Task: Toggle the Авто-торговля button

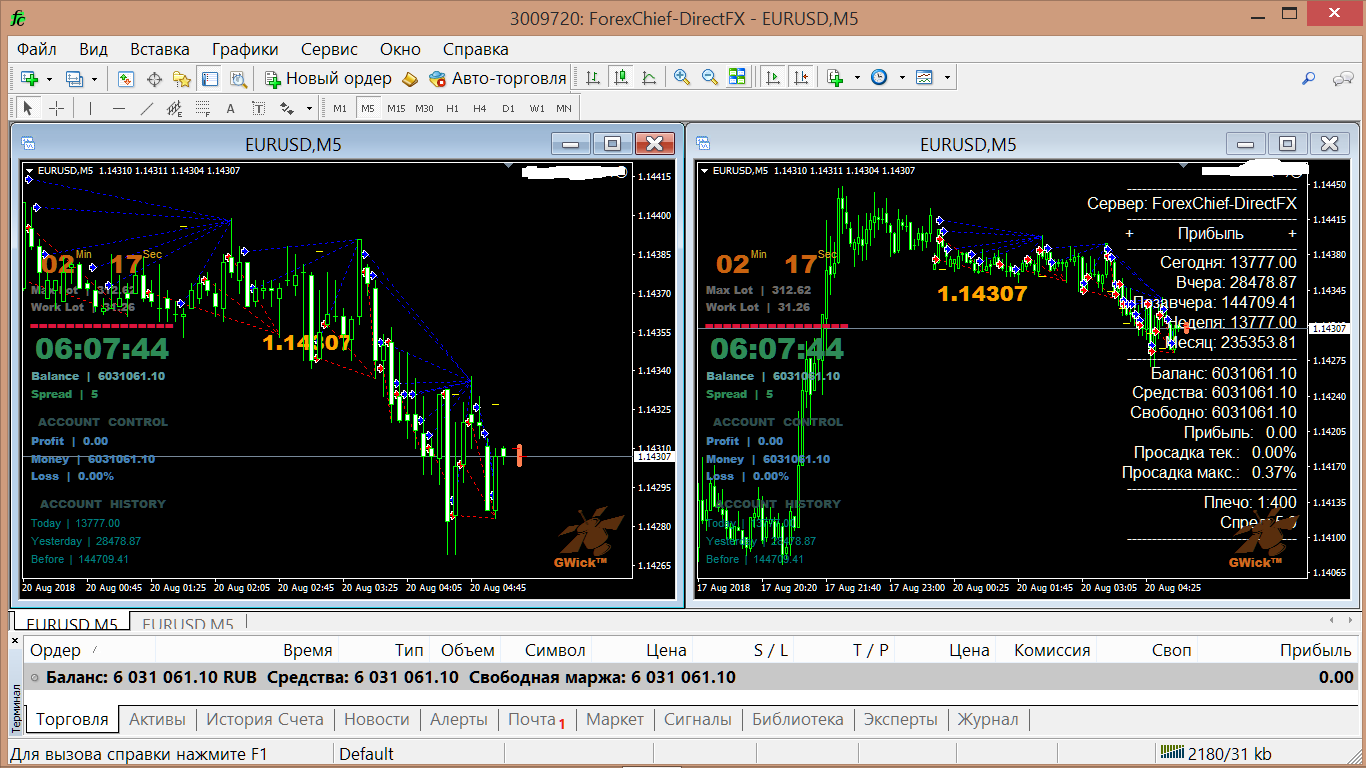Action: click(497, 78)
